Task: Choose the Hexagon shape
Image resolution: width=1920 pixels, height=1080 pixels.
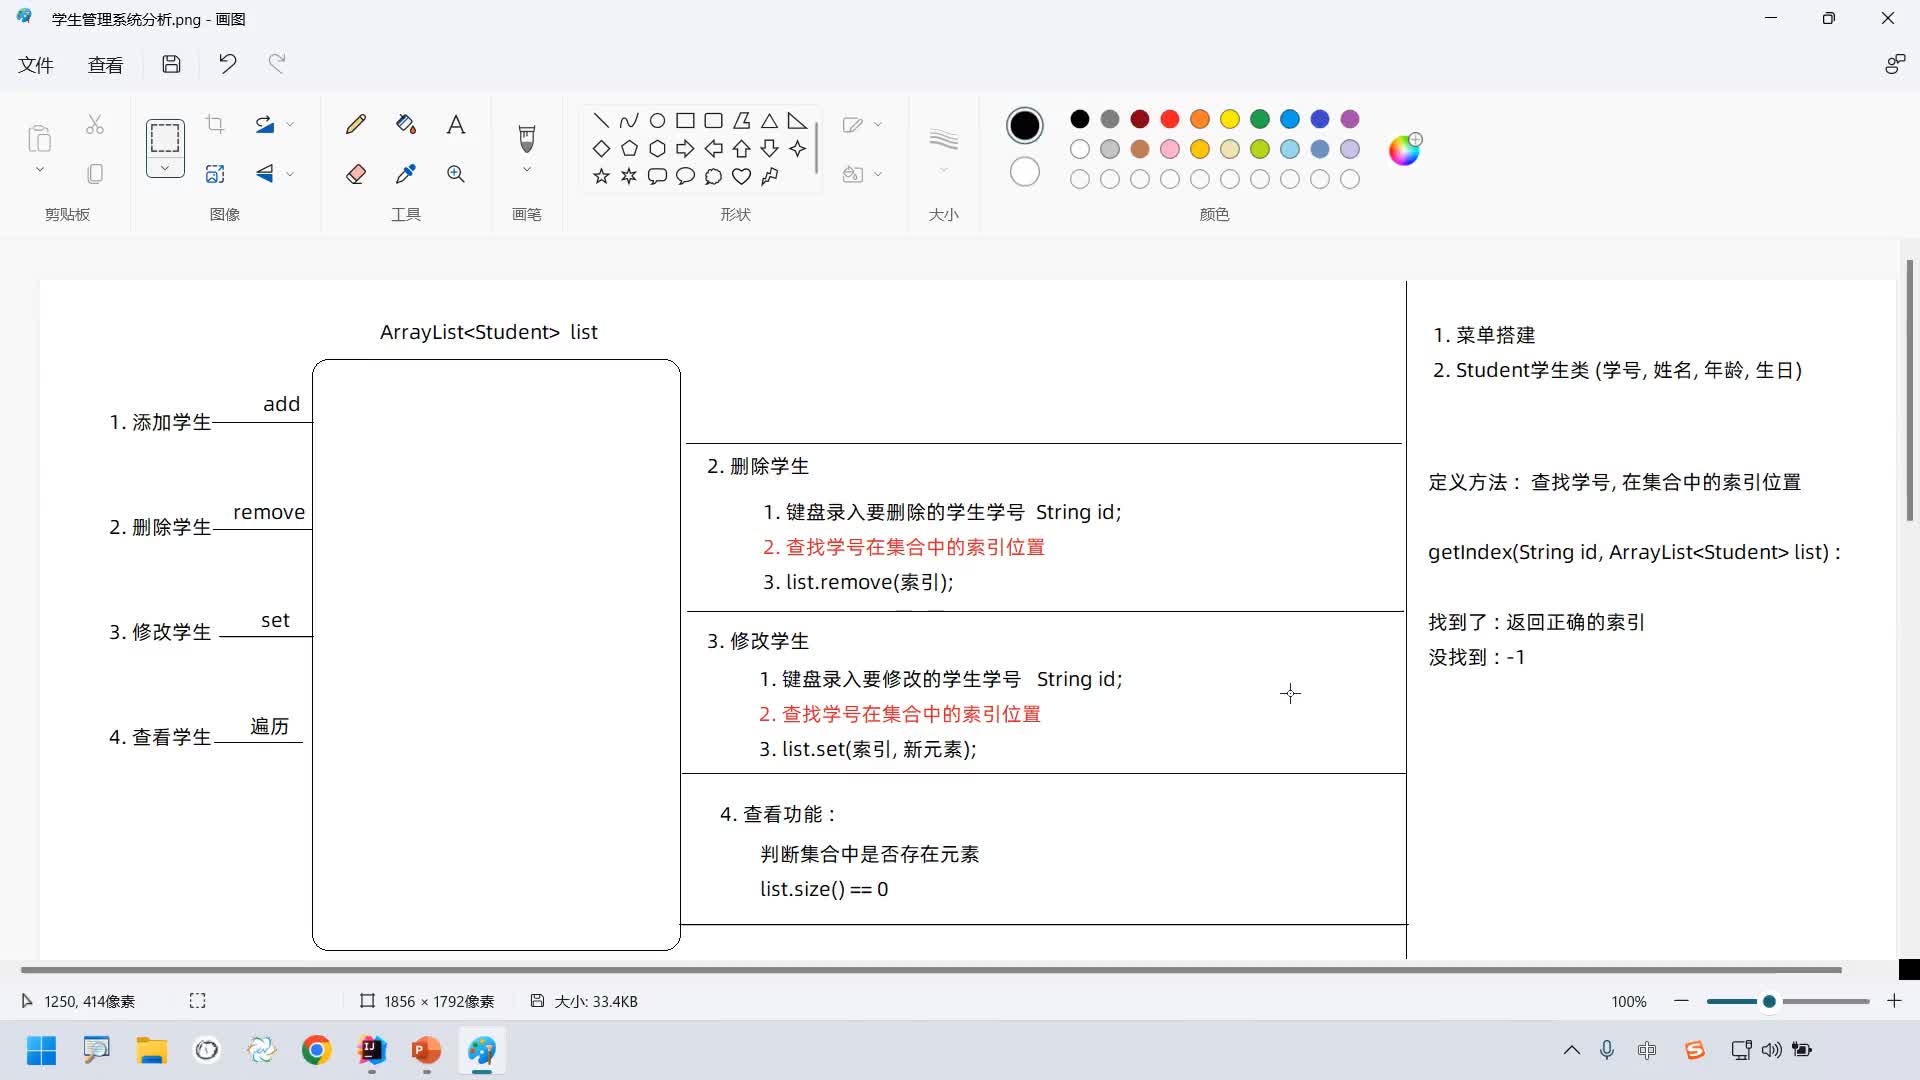Action: tap(657, 149)
